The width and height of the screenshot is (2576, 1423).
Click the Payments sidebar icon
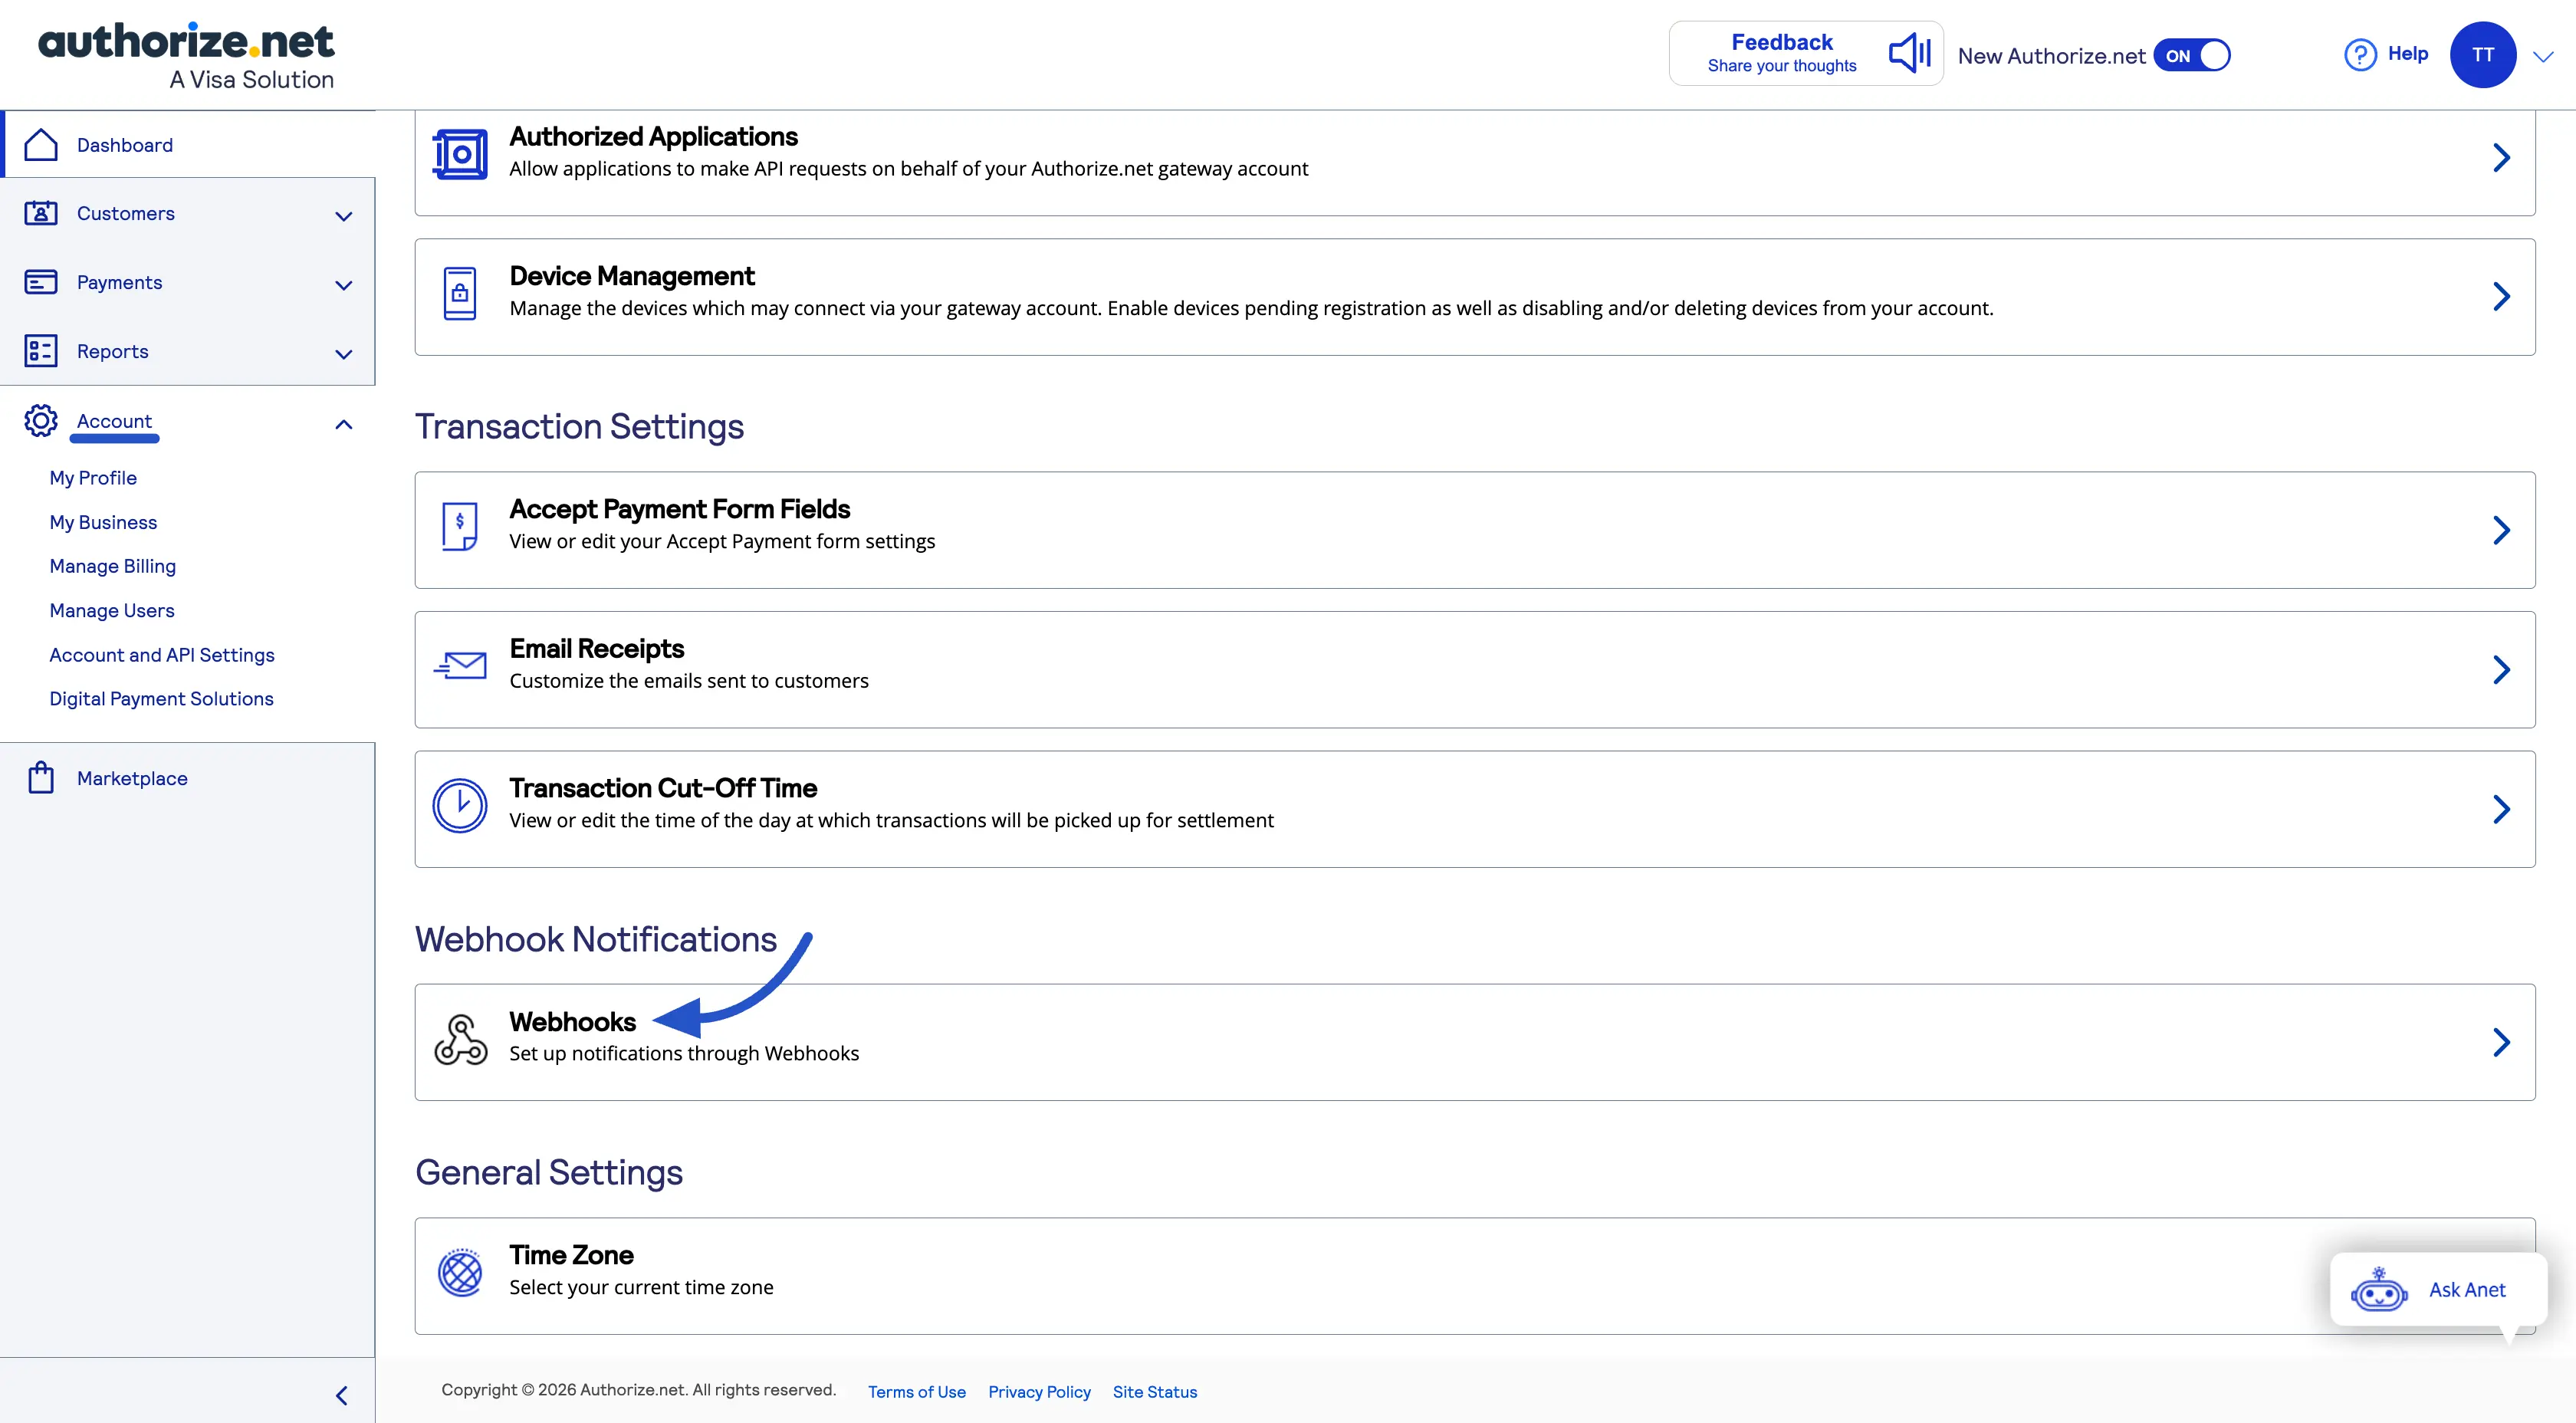40,282
